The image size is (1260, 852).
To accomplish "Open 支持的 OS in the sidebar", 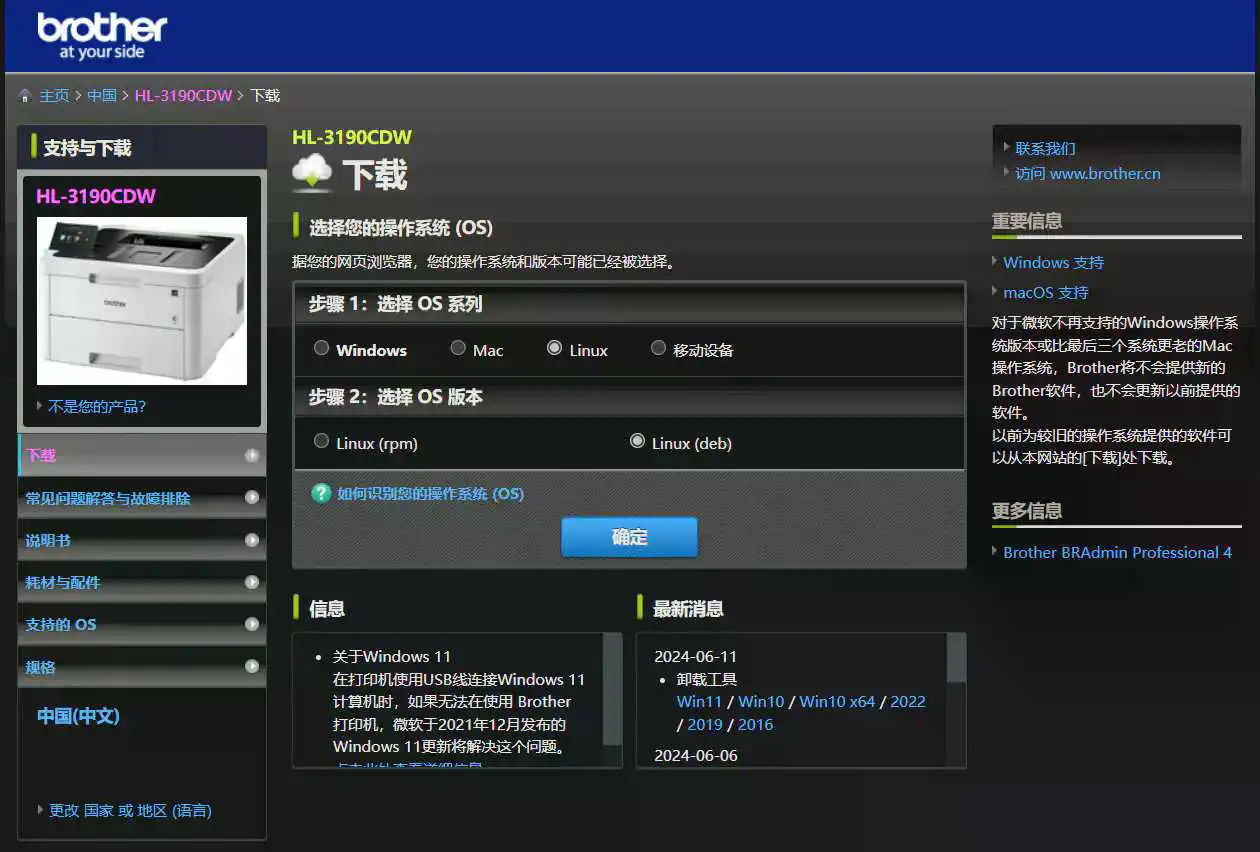I will click(x=142, y=624).
